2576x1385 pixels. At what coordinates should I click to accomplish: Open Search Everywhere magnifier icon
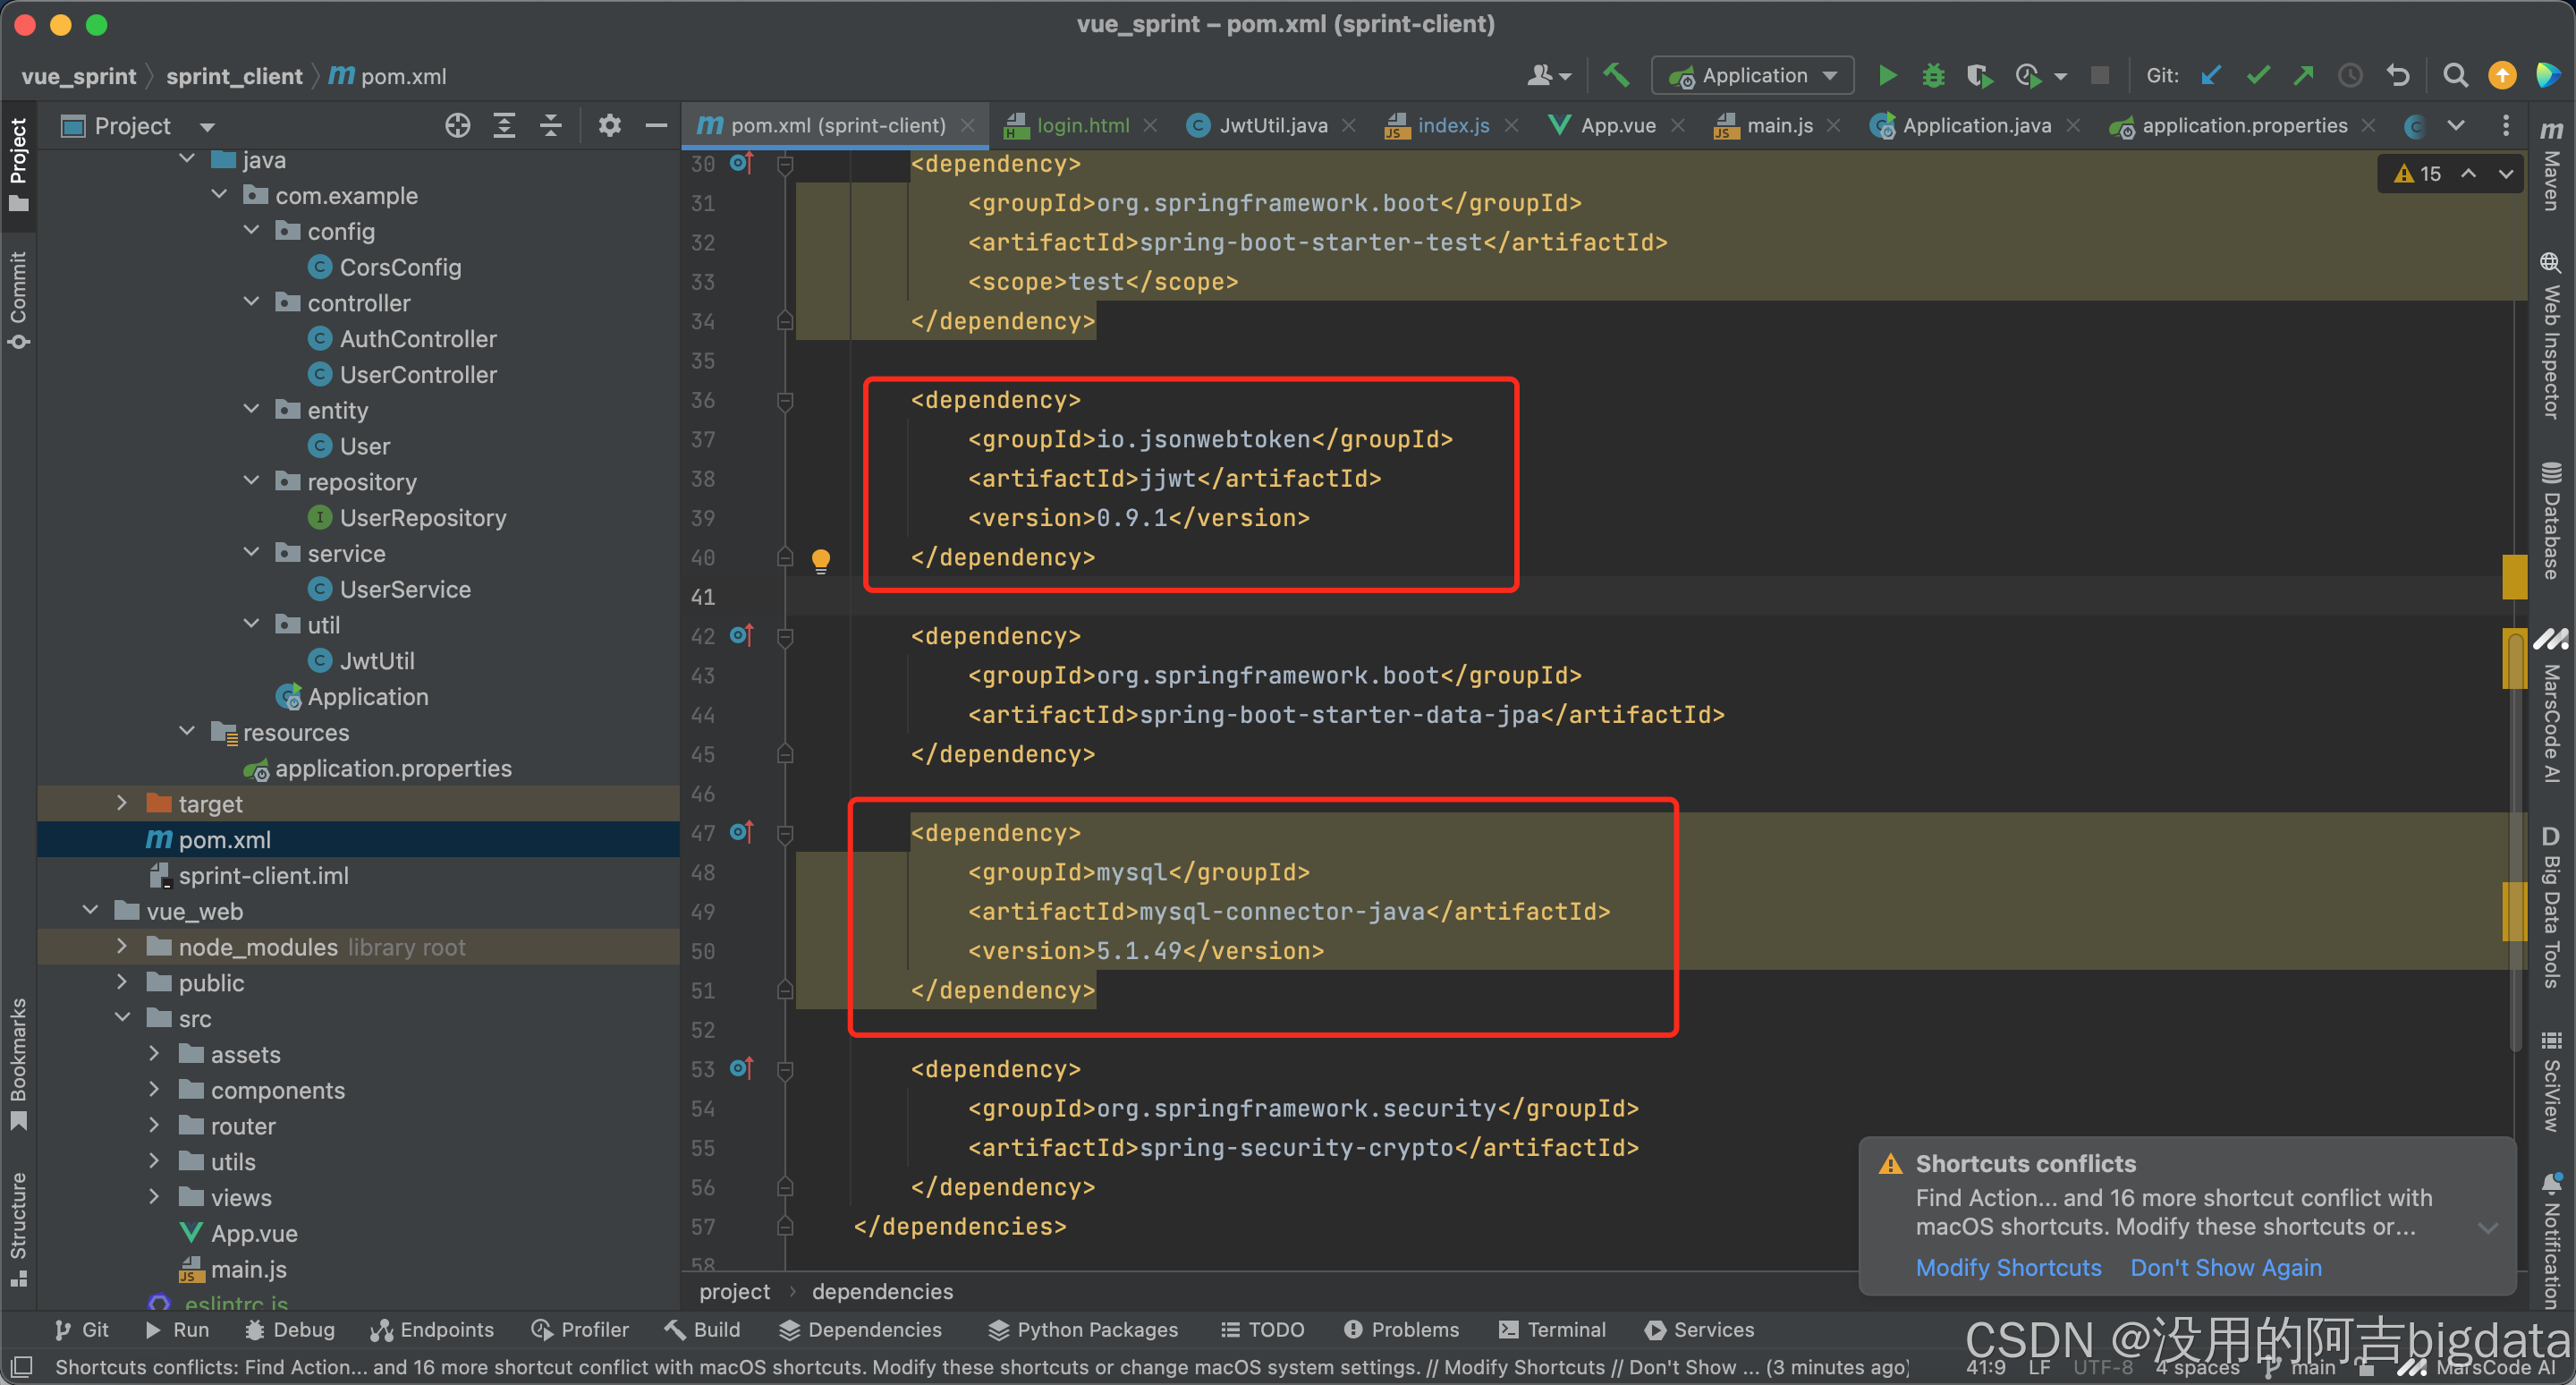click(x=2454, y=76)
